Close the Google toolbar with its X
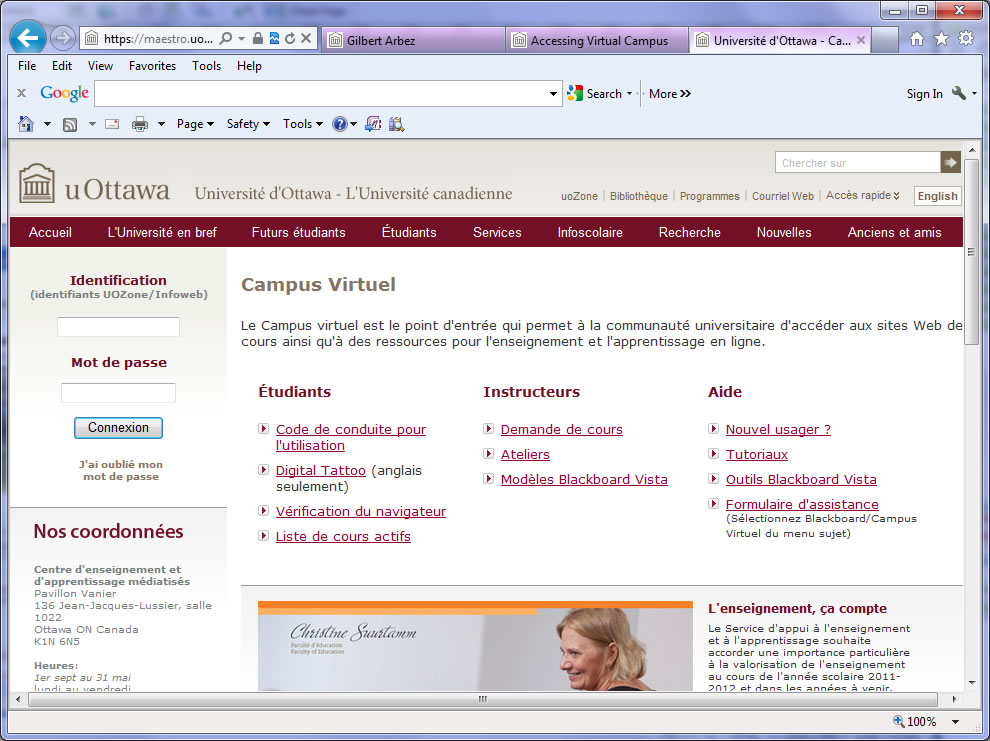The image size is (990, 741). tap(21, 93)
